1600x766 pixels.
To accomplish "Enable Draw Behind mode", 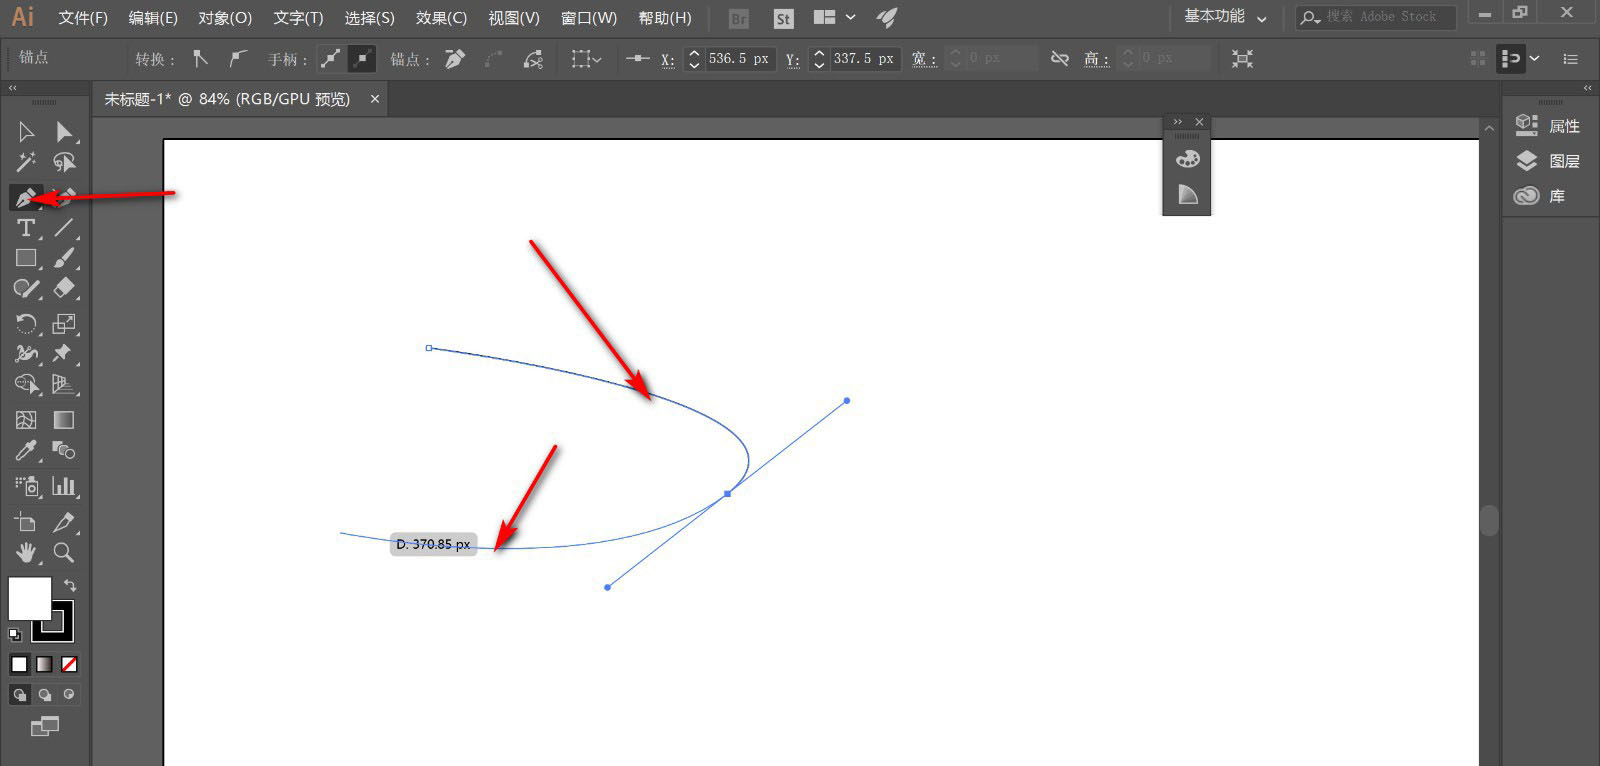I will coord(44,694).
